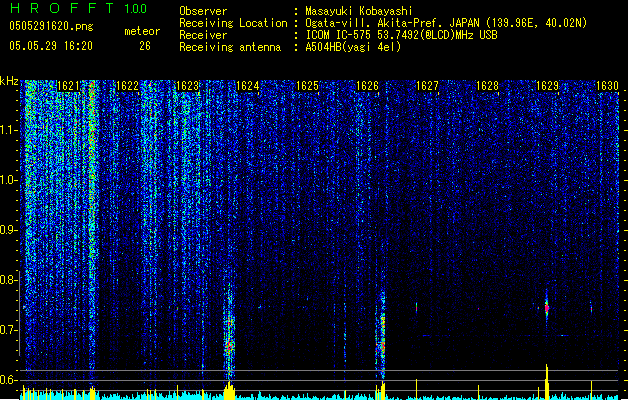Viewport: 629px width, 400px height.
Task: Click the meteor echo just after 1626
Action: pos(381,337)
